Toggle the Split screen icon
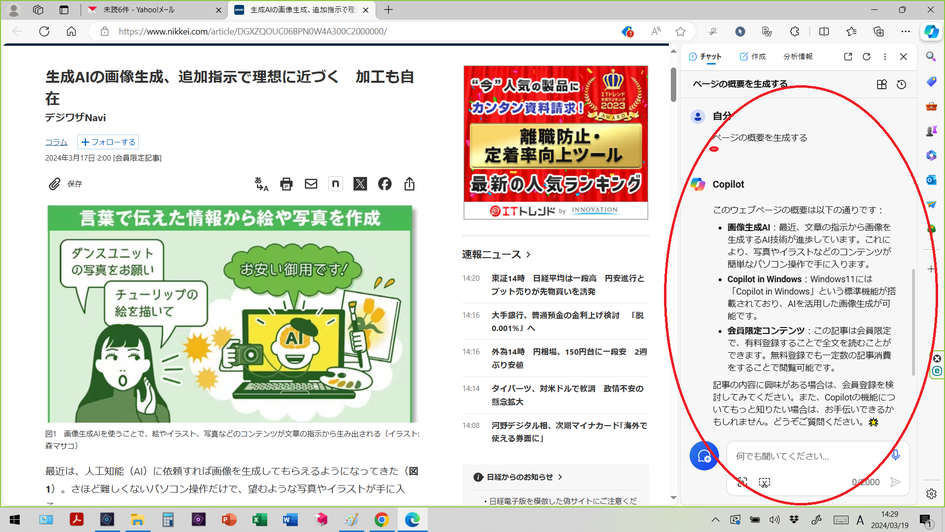The width and height of the screenshot is (945, 532). (x=823, y=31)
